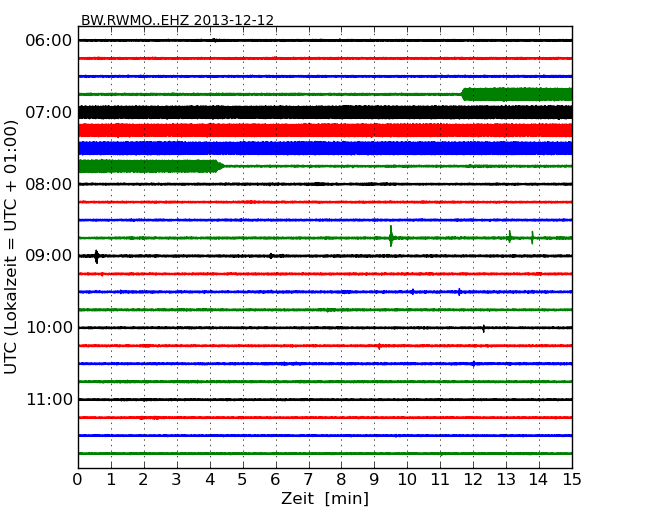Click the thick blue trace above 08:00
650x520 pixels.
325,148
